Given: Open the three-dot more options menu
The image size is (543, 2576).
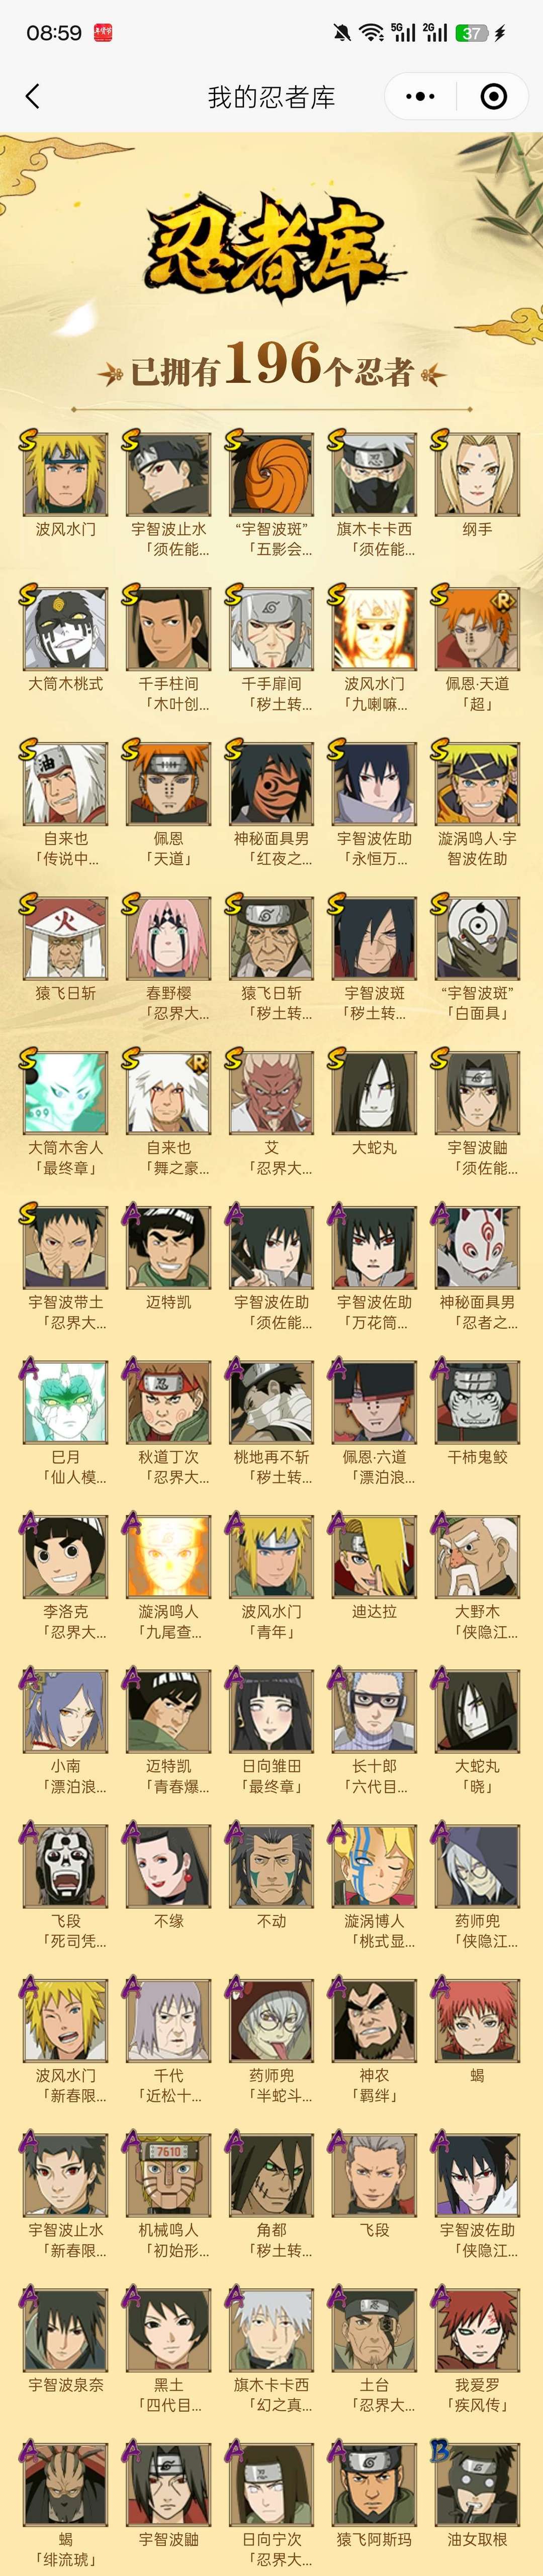Looking at the screenshot, I should (420, 96).
